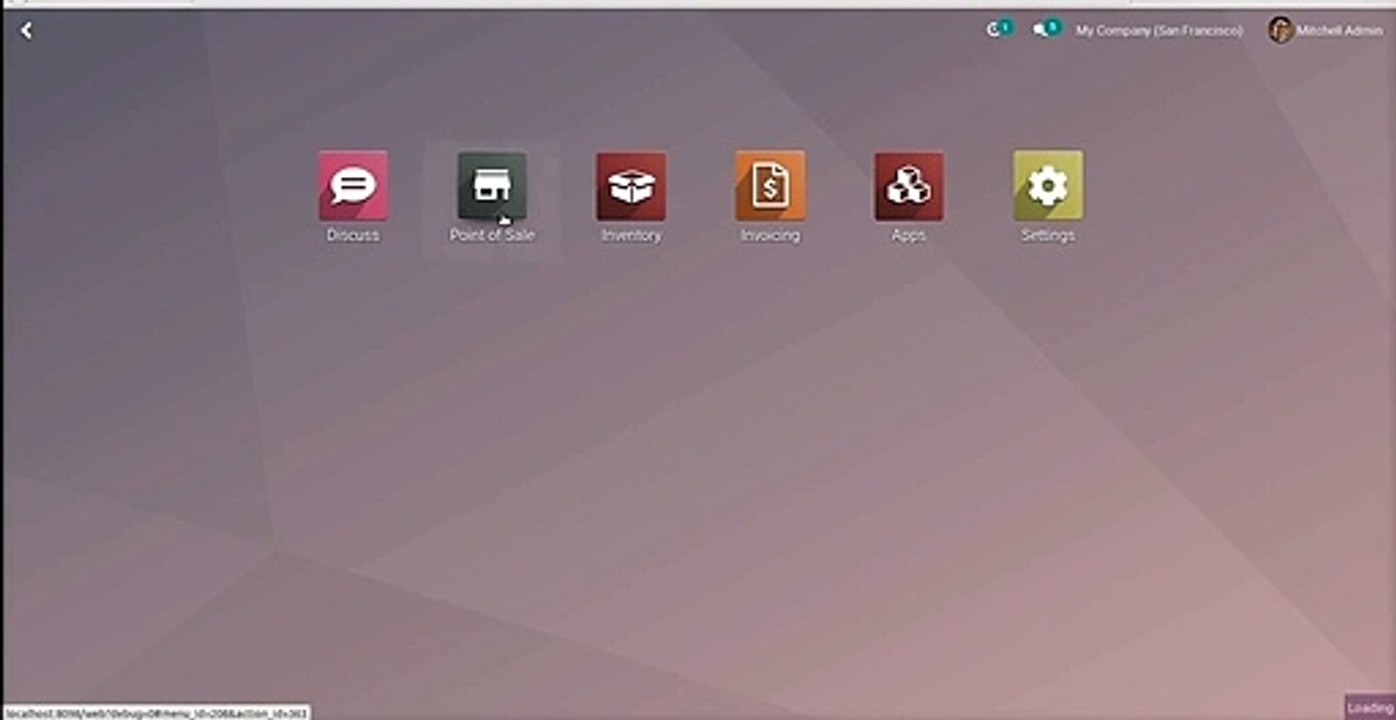Click Mitchell Admin's avatar picture

(1280, 30)
